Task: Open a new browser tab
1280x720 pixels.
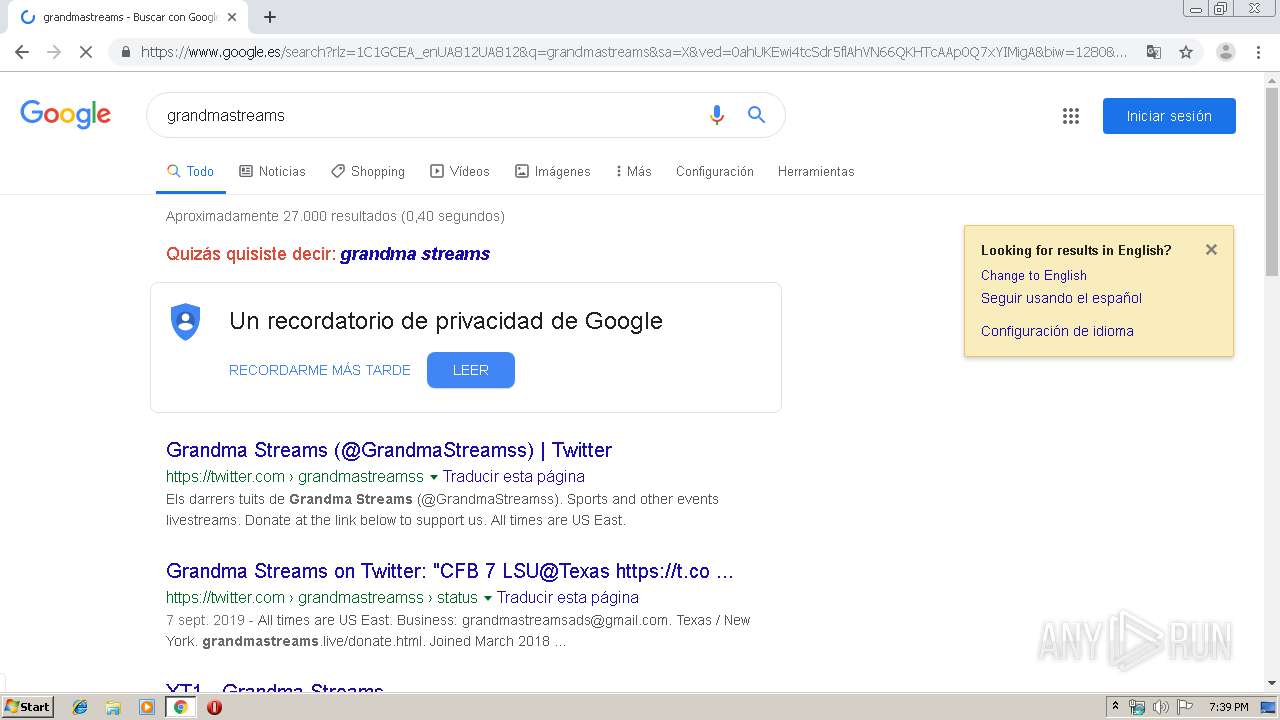Action: coord(270,17)
